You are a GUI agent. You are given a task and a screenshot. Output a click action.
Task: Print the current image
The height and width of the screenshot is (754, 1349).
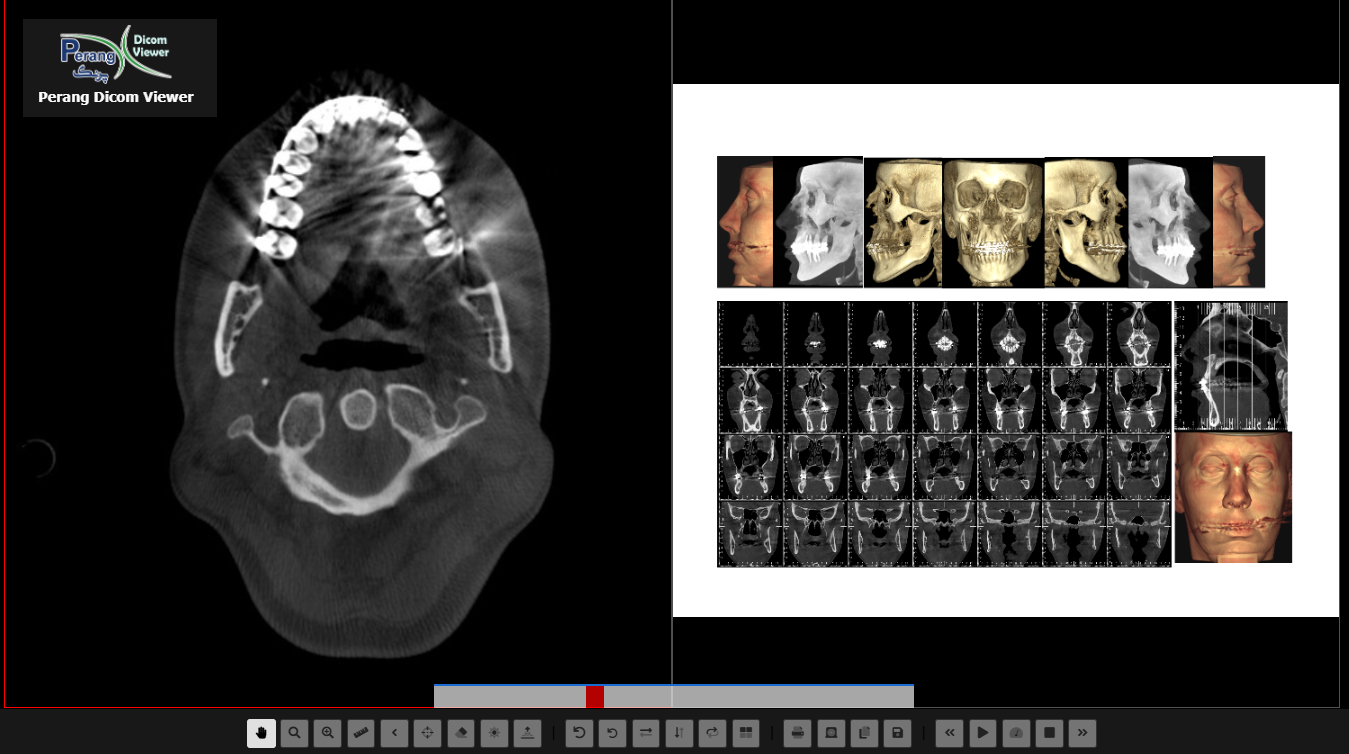pos(797,733)
